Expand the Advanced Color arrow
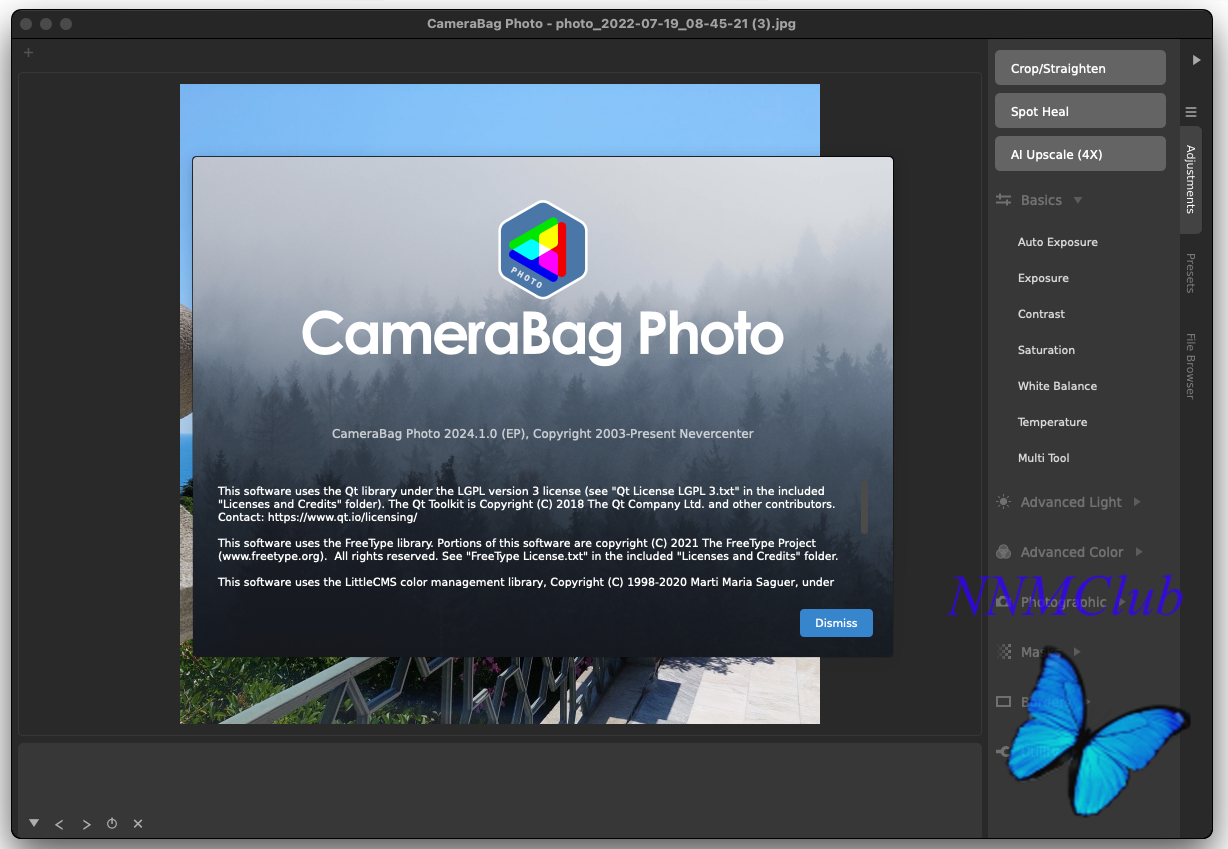The width and height of the screenshot is (1228, 849). (1139, 552)
